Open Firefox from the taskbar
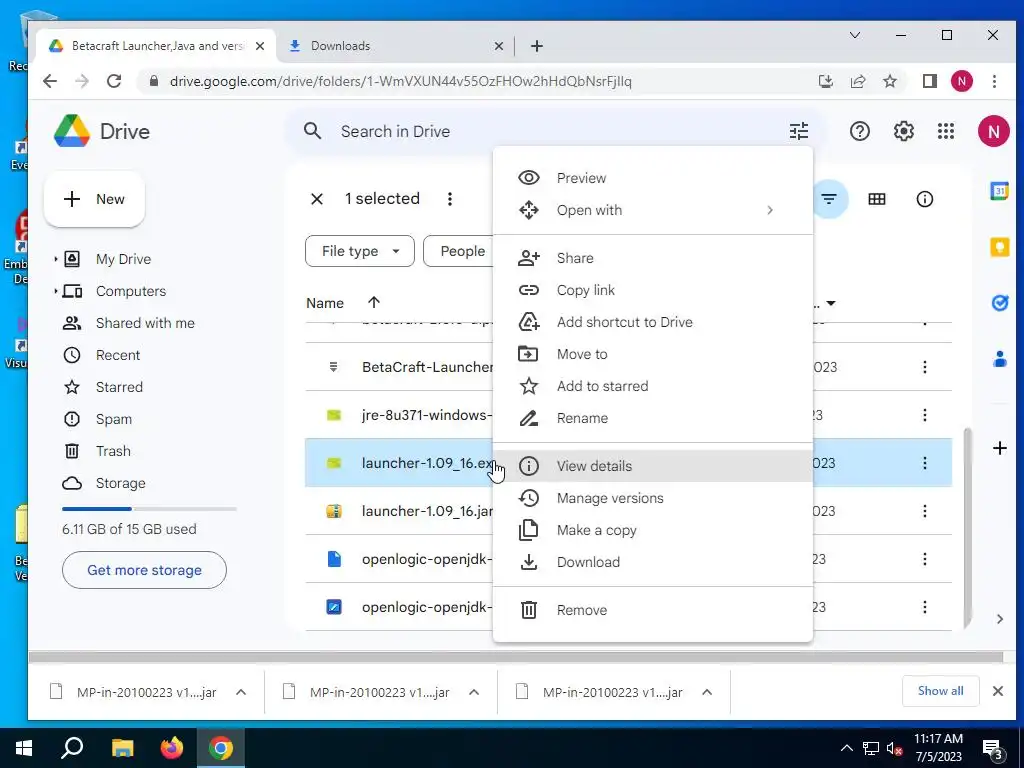 172,748
